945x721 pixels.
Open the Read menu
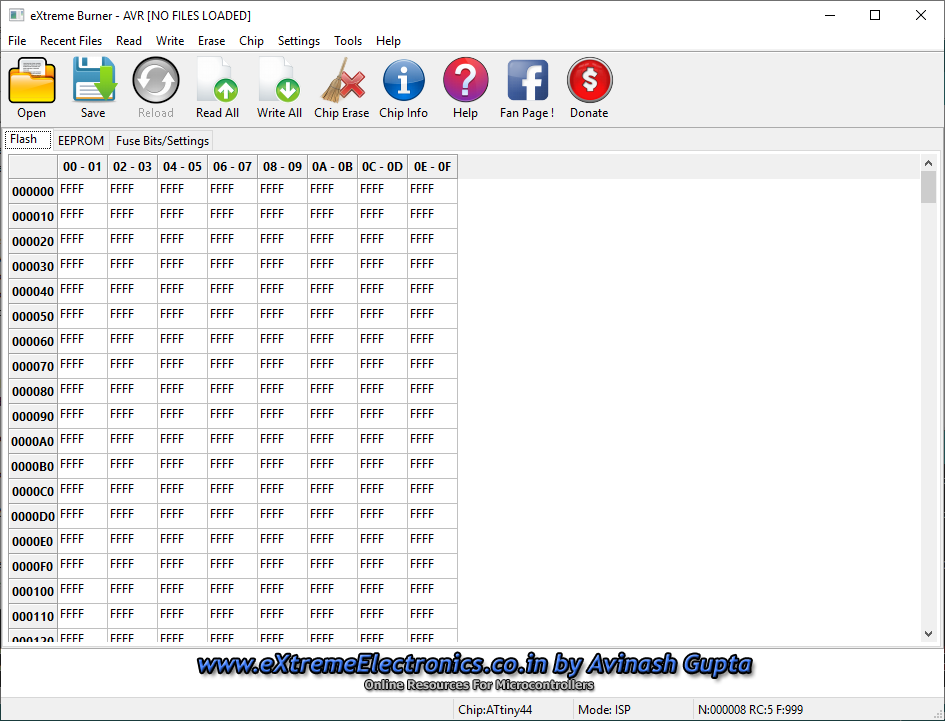click(x=129, y=41)
